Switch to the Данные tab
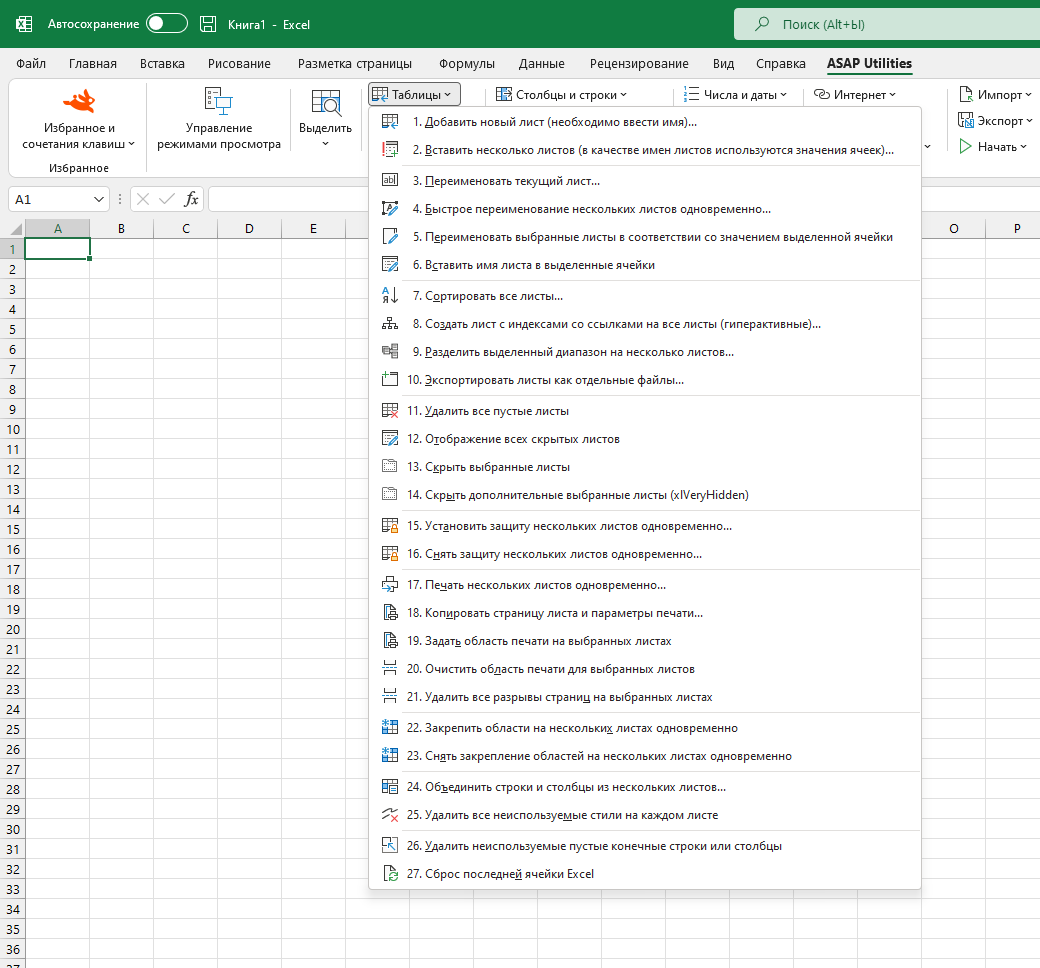 (542, 64)
